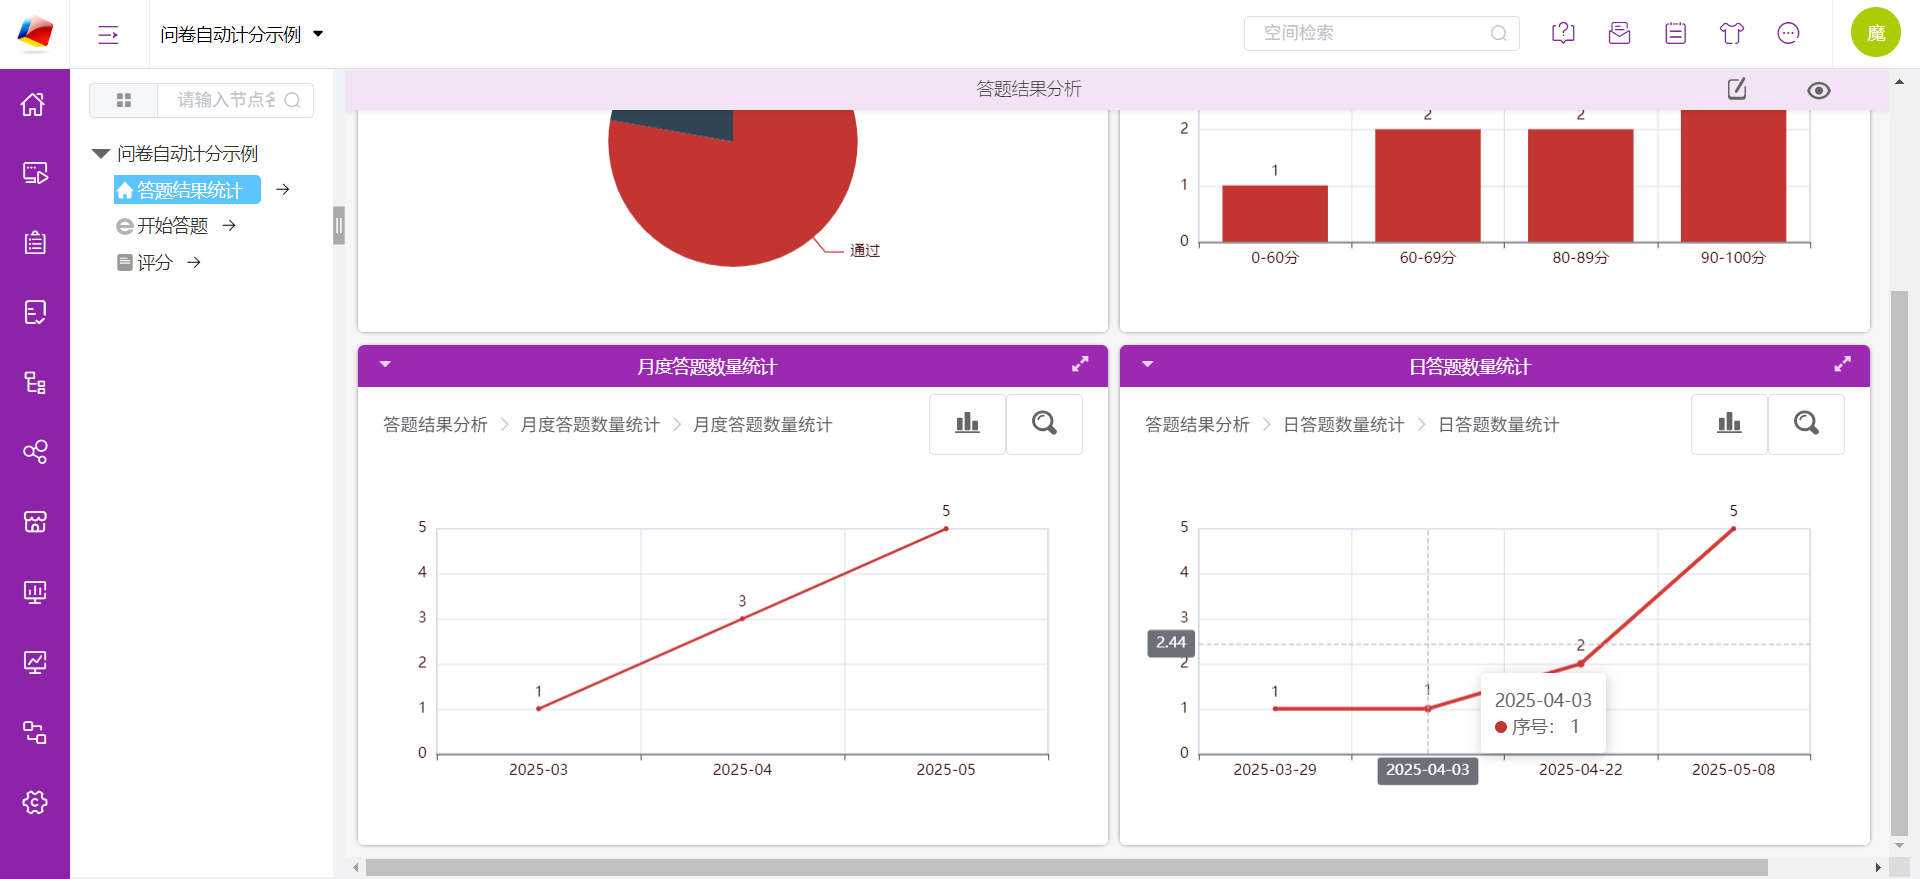
Task: Open the clipboard list sidebar icon
Action: click(x=35, y=243)
